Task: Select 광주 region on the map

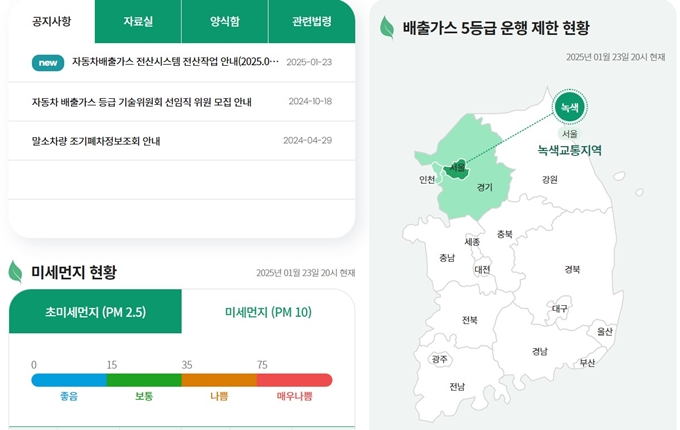Action: click(x=439, y=359)
